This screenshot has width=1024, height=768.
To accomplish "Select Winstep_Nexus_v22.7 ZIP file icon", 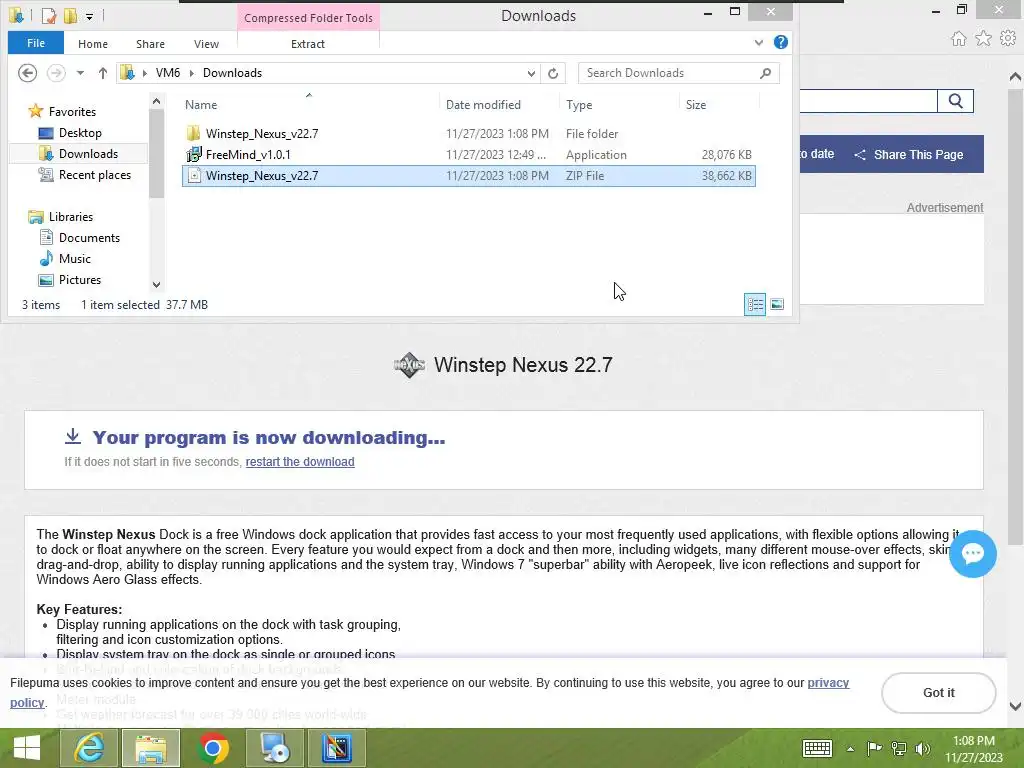I will pos(194,176).
